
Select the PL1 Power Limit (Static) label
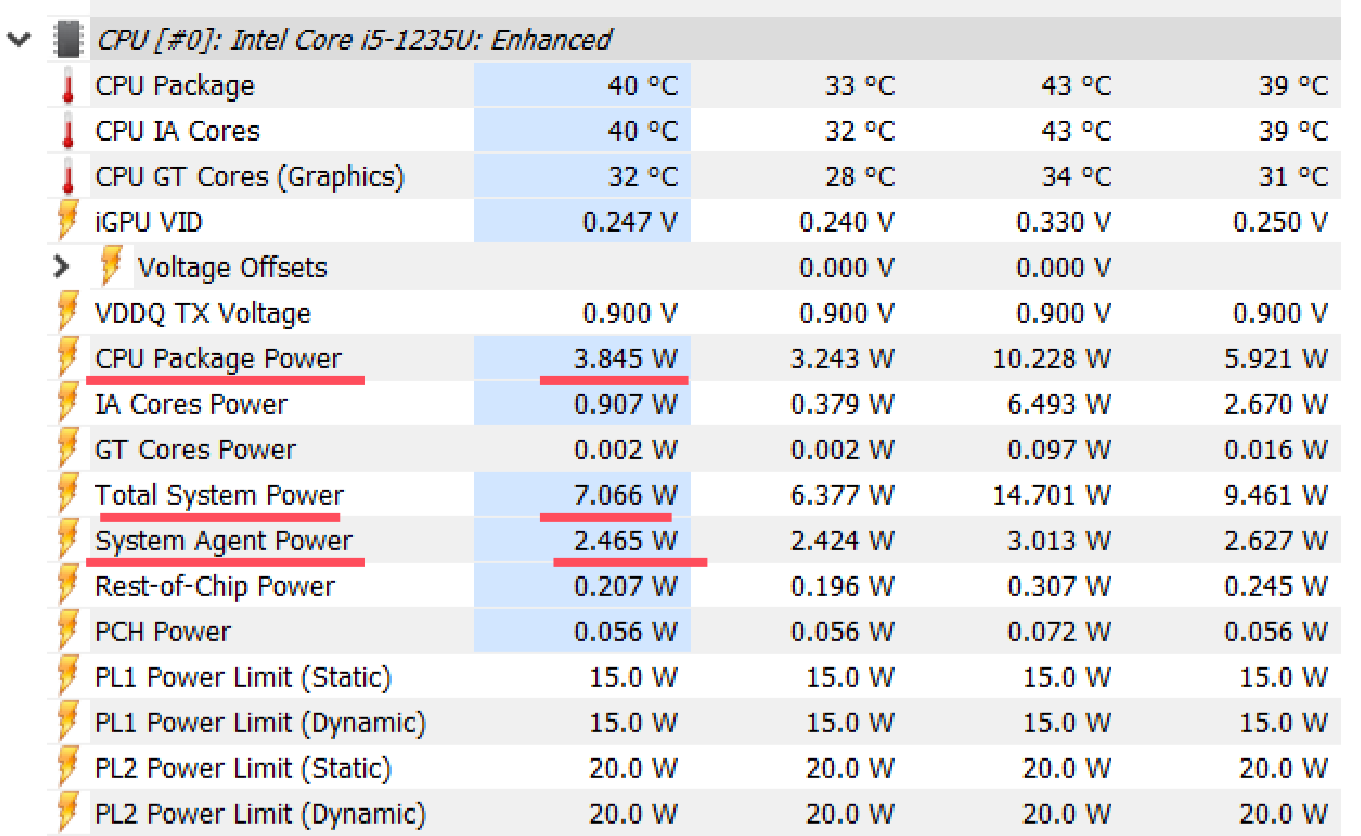tap(244, 678)
